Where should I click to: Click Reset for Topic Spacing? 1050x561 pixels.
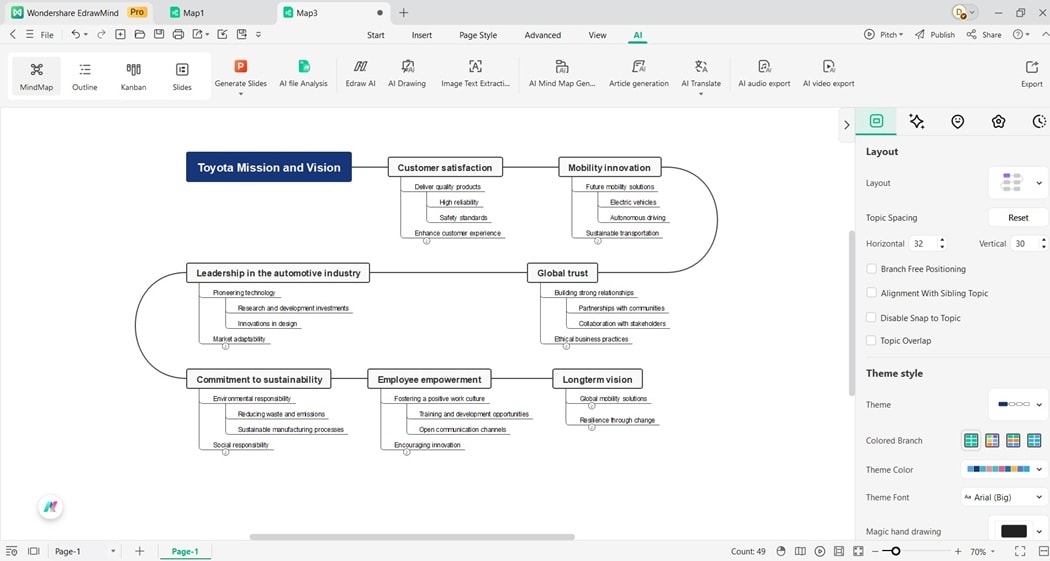1018,218
